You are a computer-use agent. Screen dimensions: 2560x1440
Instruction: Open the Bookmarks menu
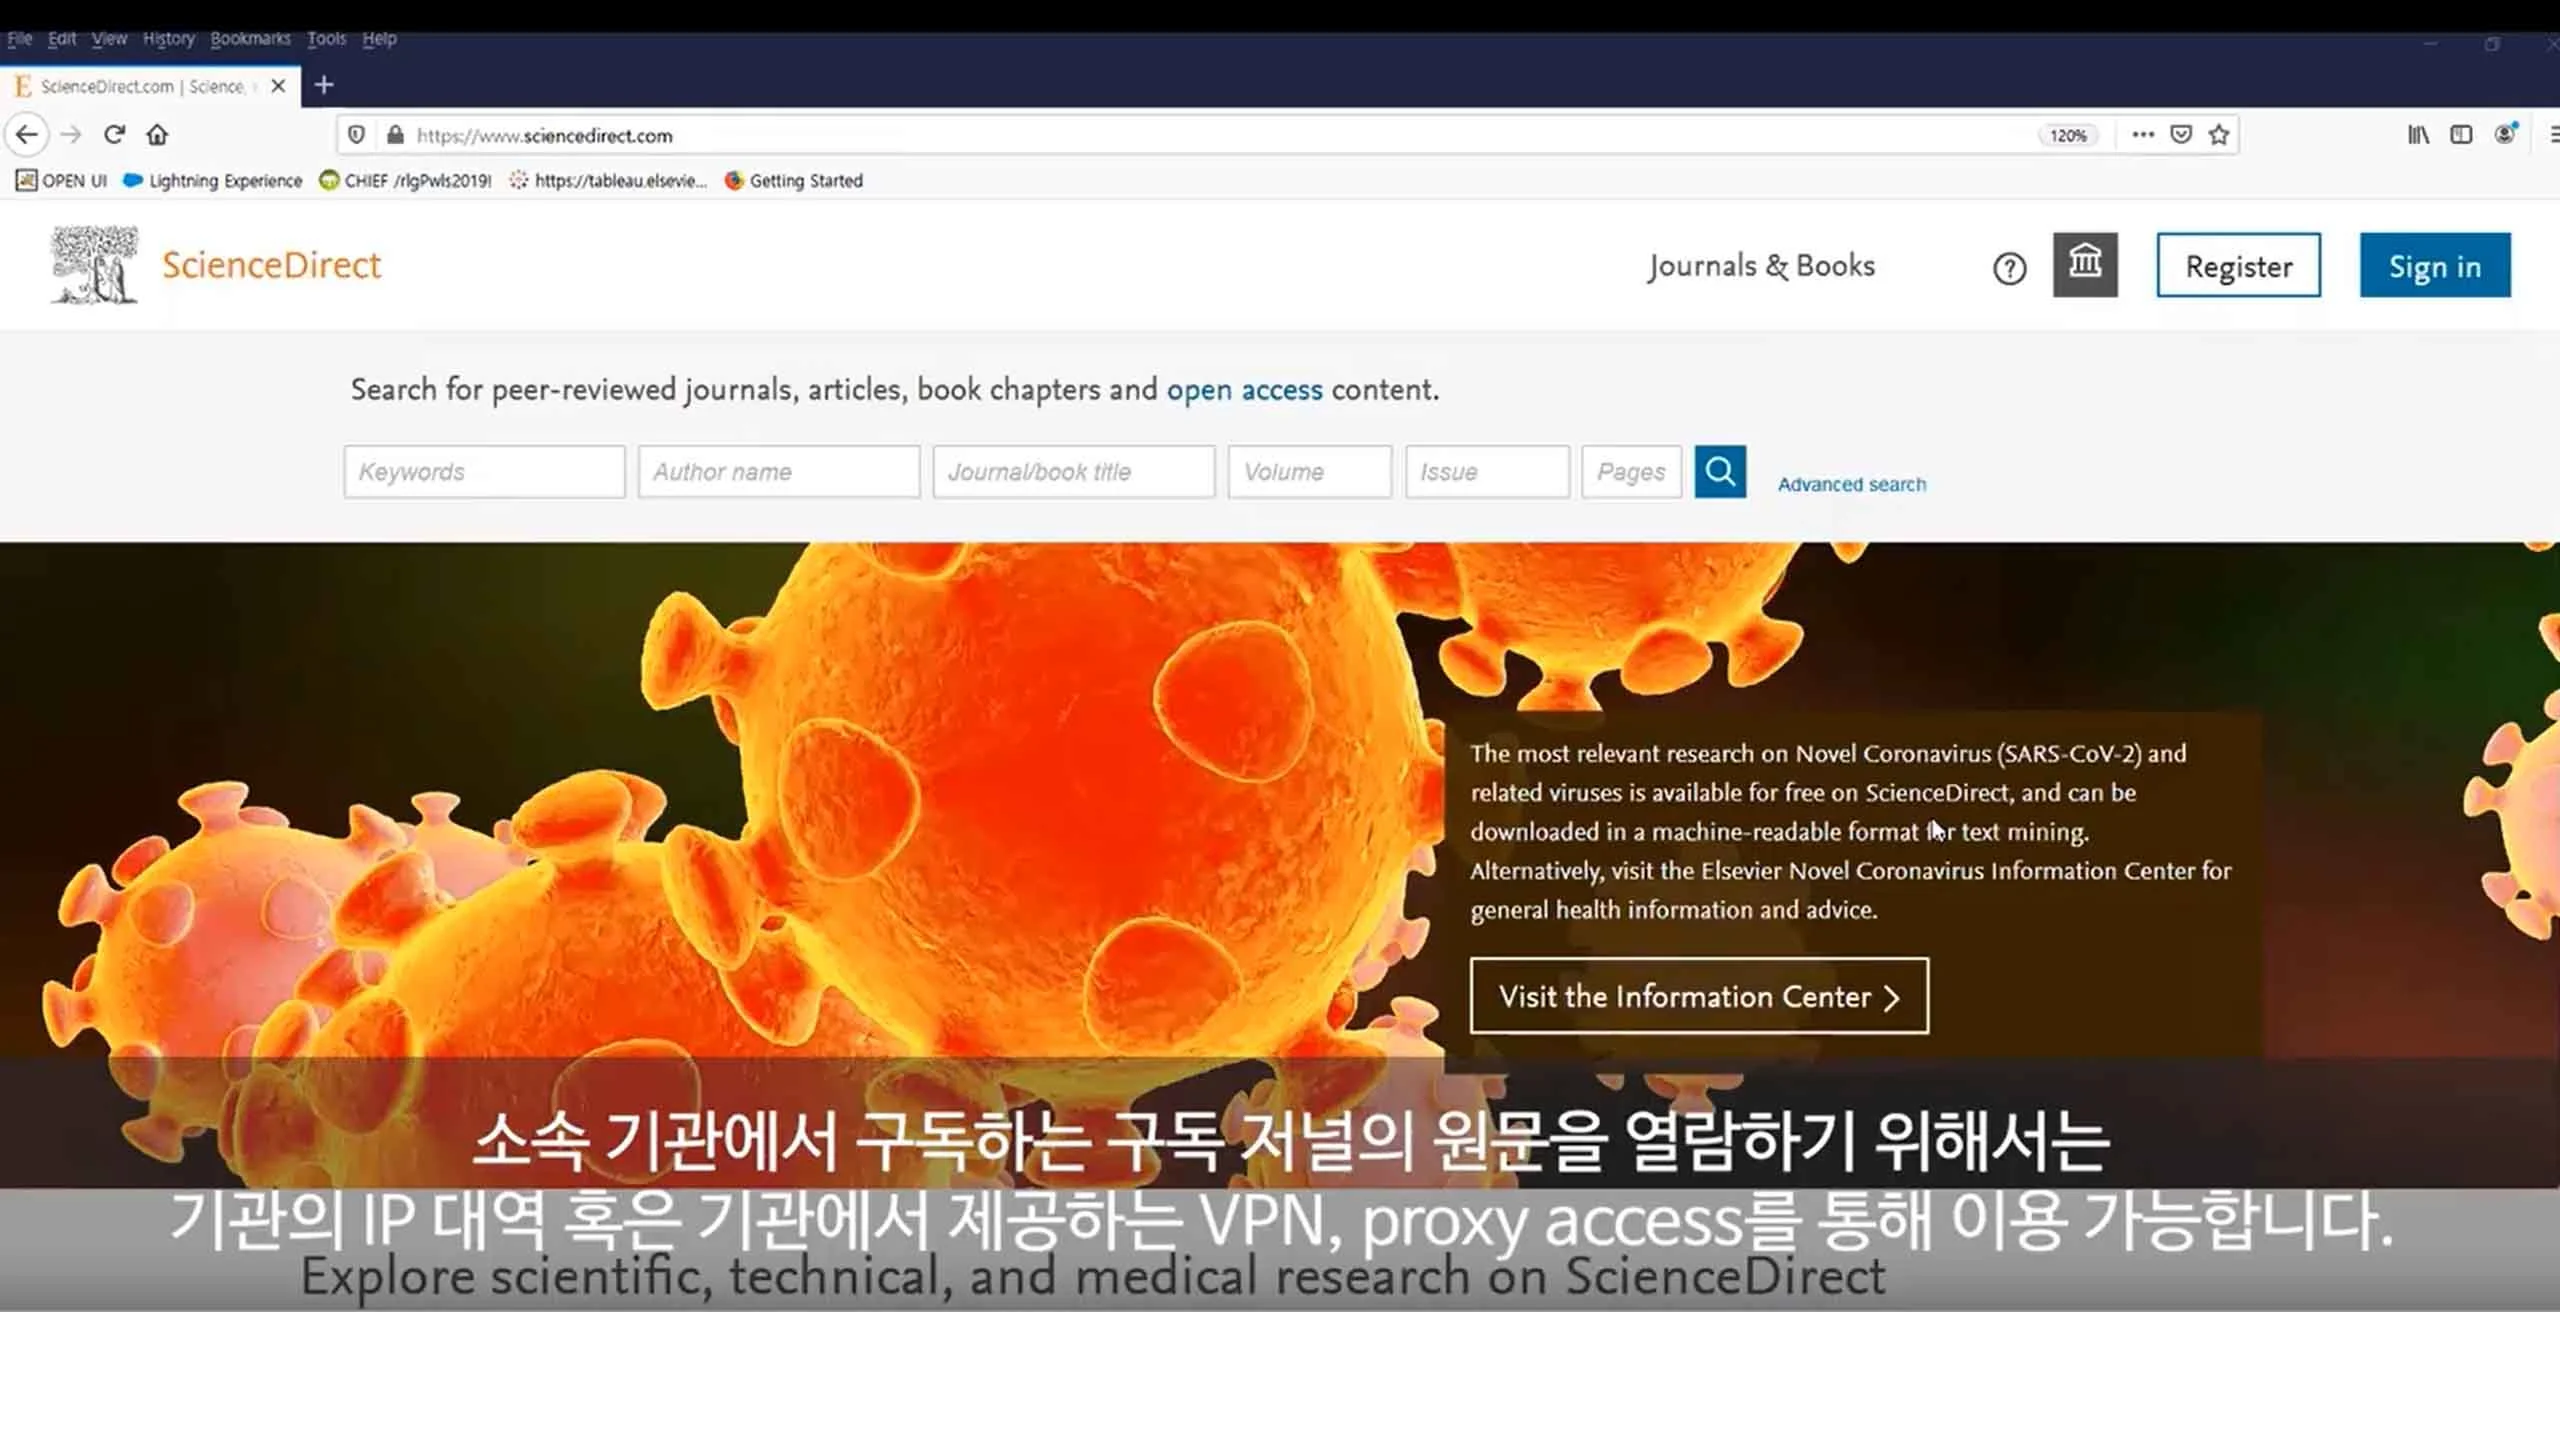249,37
